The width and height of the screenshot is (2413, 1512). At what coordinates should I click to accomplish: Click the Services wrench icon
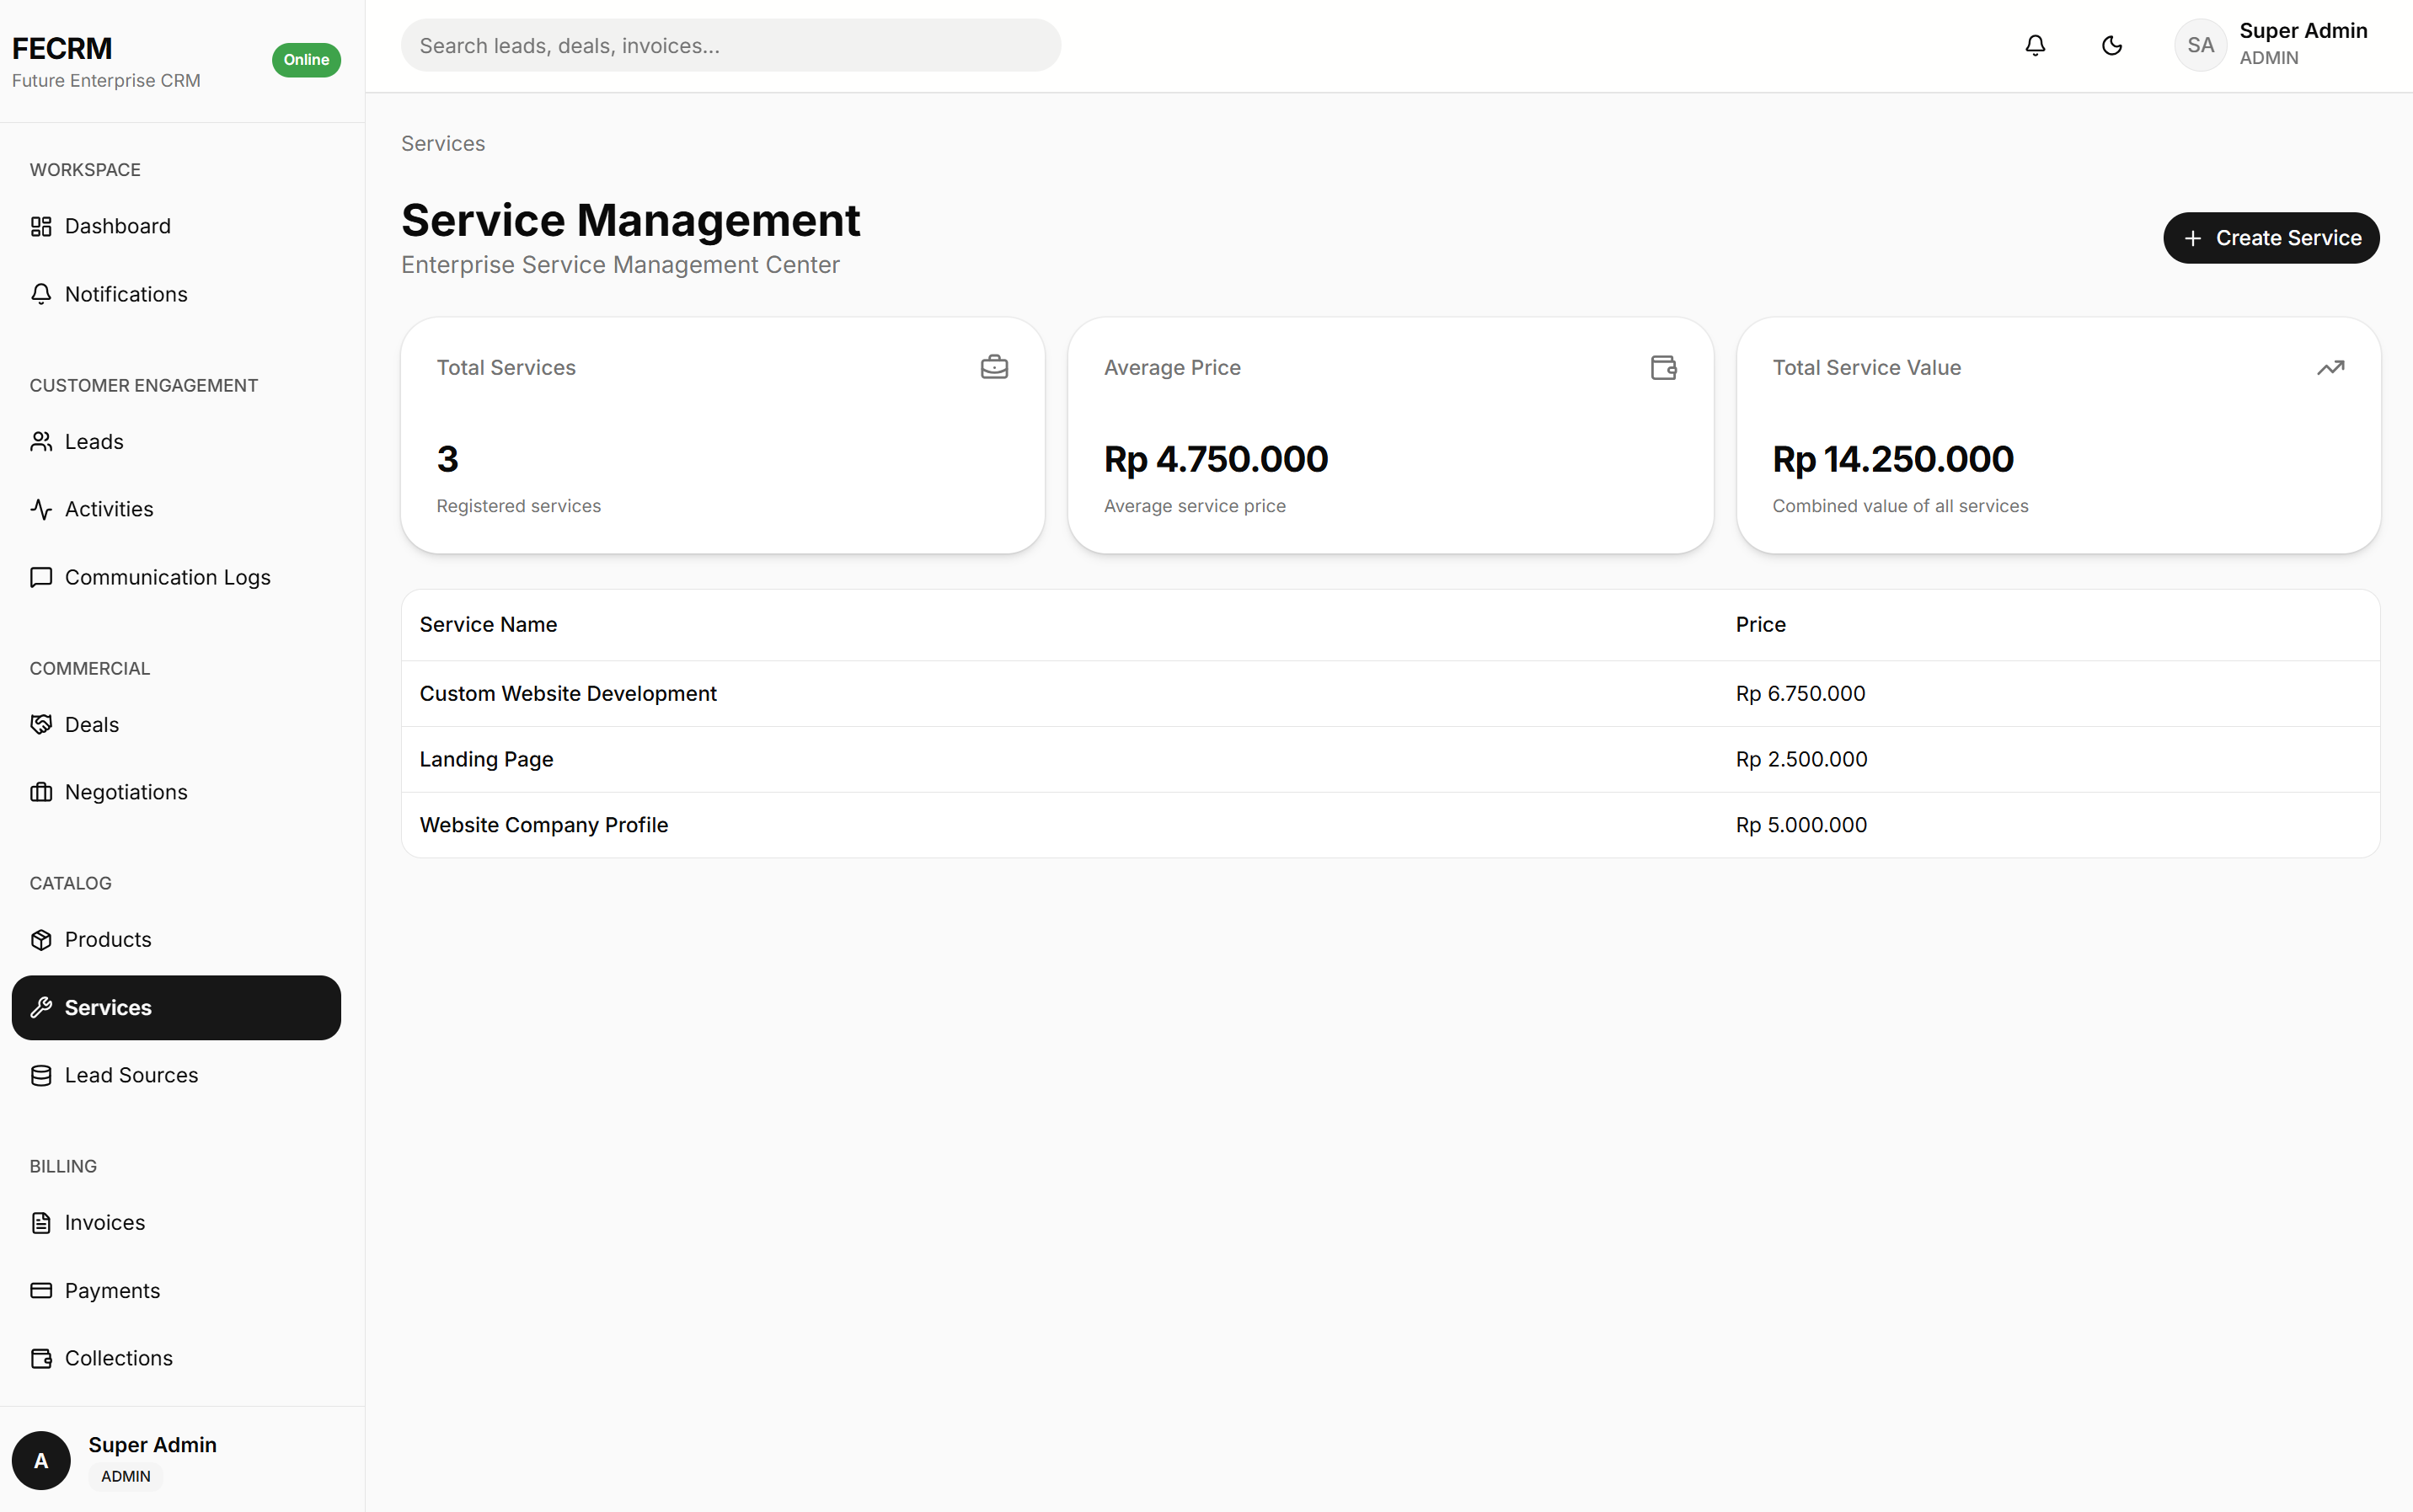[x=41, y=1007]
